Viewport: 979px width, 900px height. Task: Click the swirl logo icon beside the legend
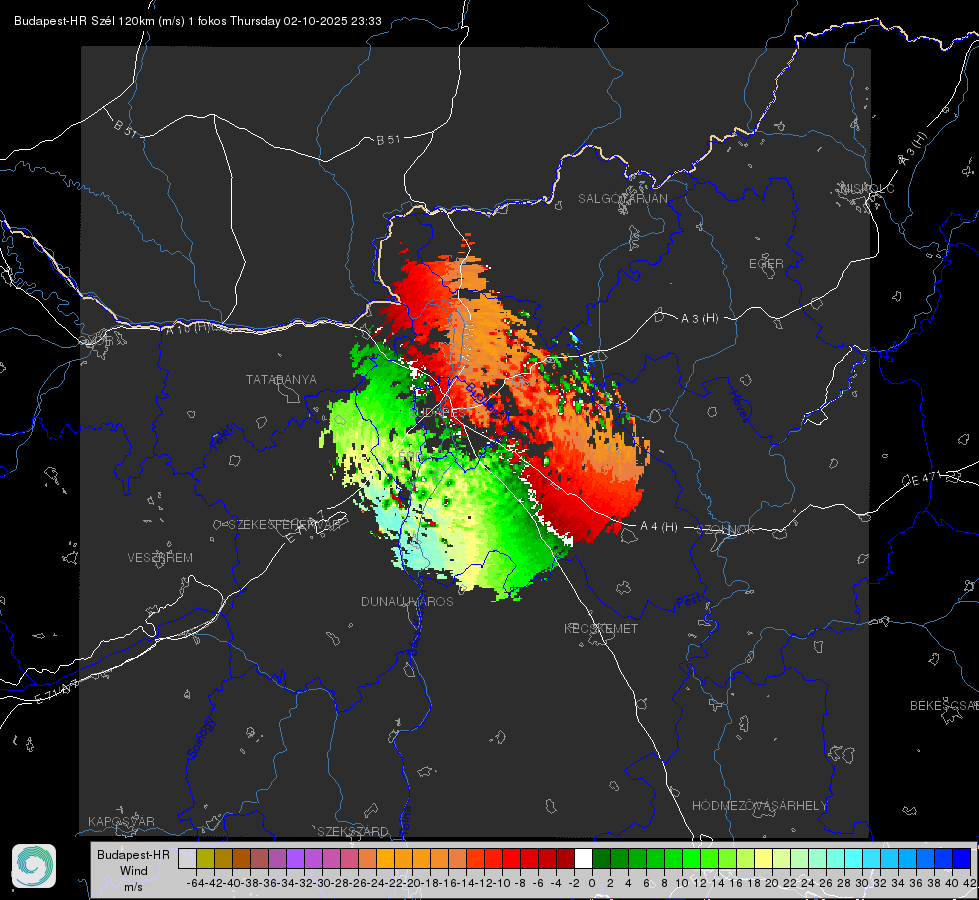coord(34,866)
